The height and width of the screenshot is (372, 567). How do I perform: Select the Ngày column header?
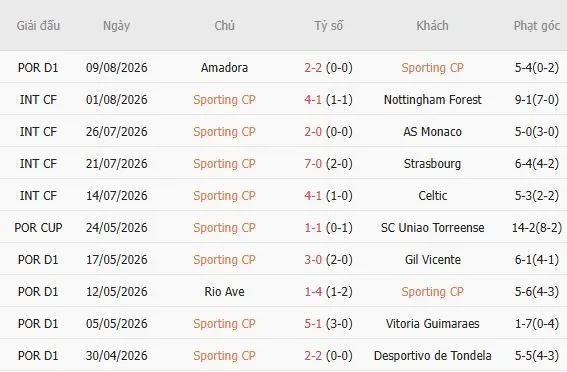pos(116,26)
